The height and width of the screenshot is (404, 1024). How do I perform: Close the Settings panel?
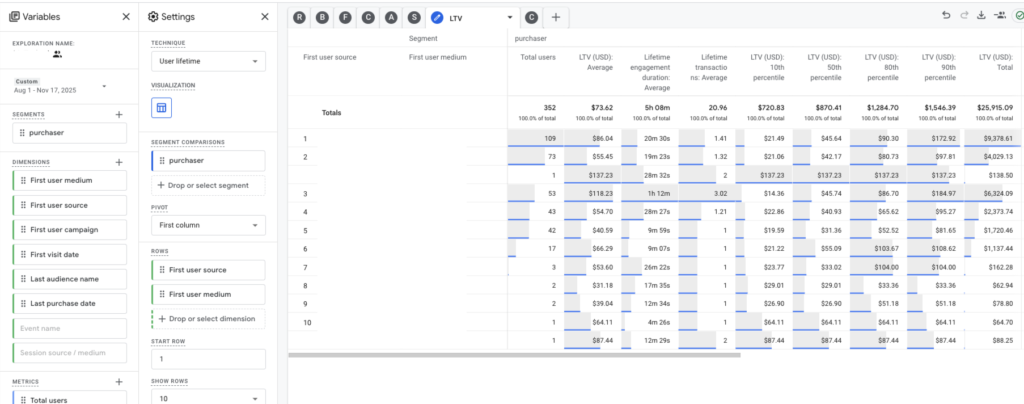pyautogui.click(x=264, y=17)
